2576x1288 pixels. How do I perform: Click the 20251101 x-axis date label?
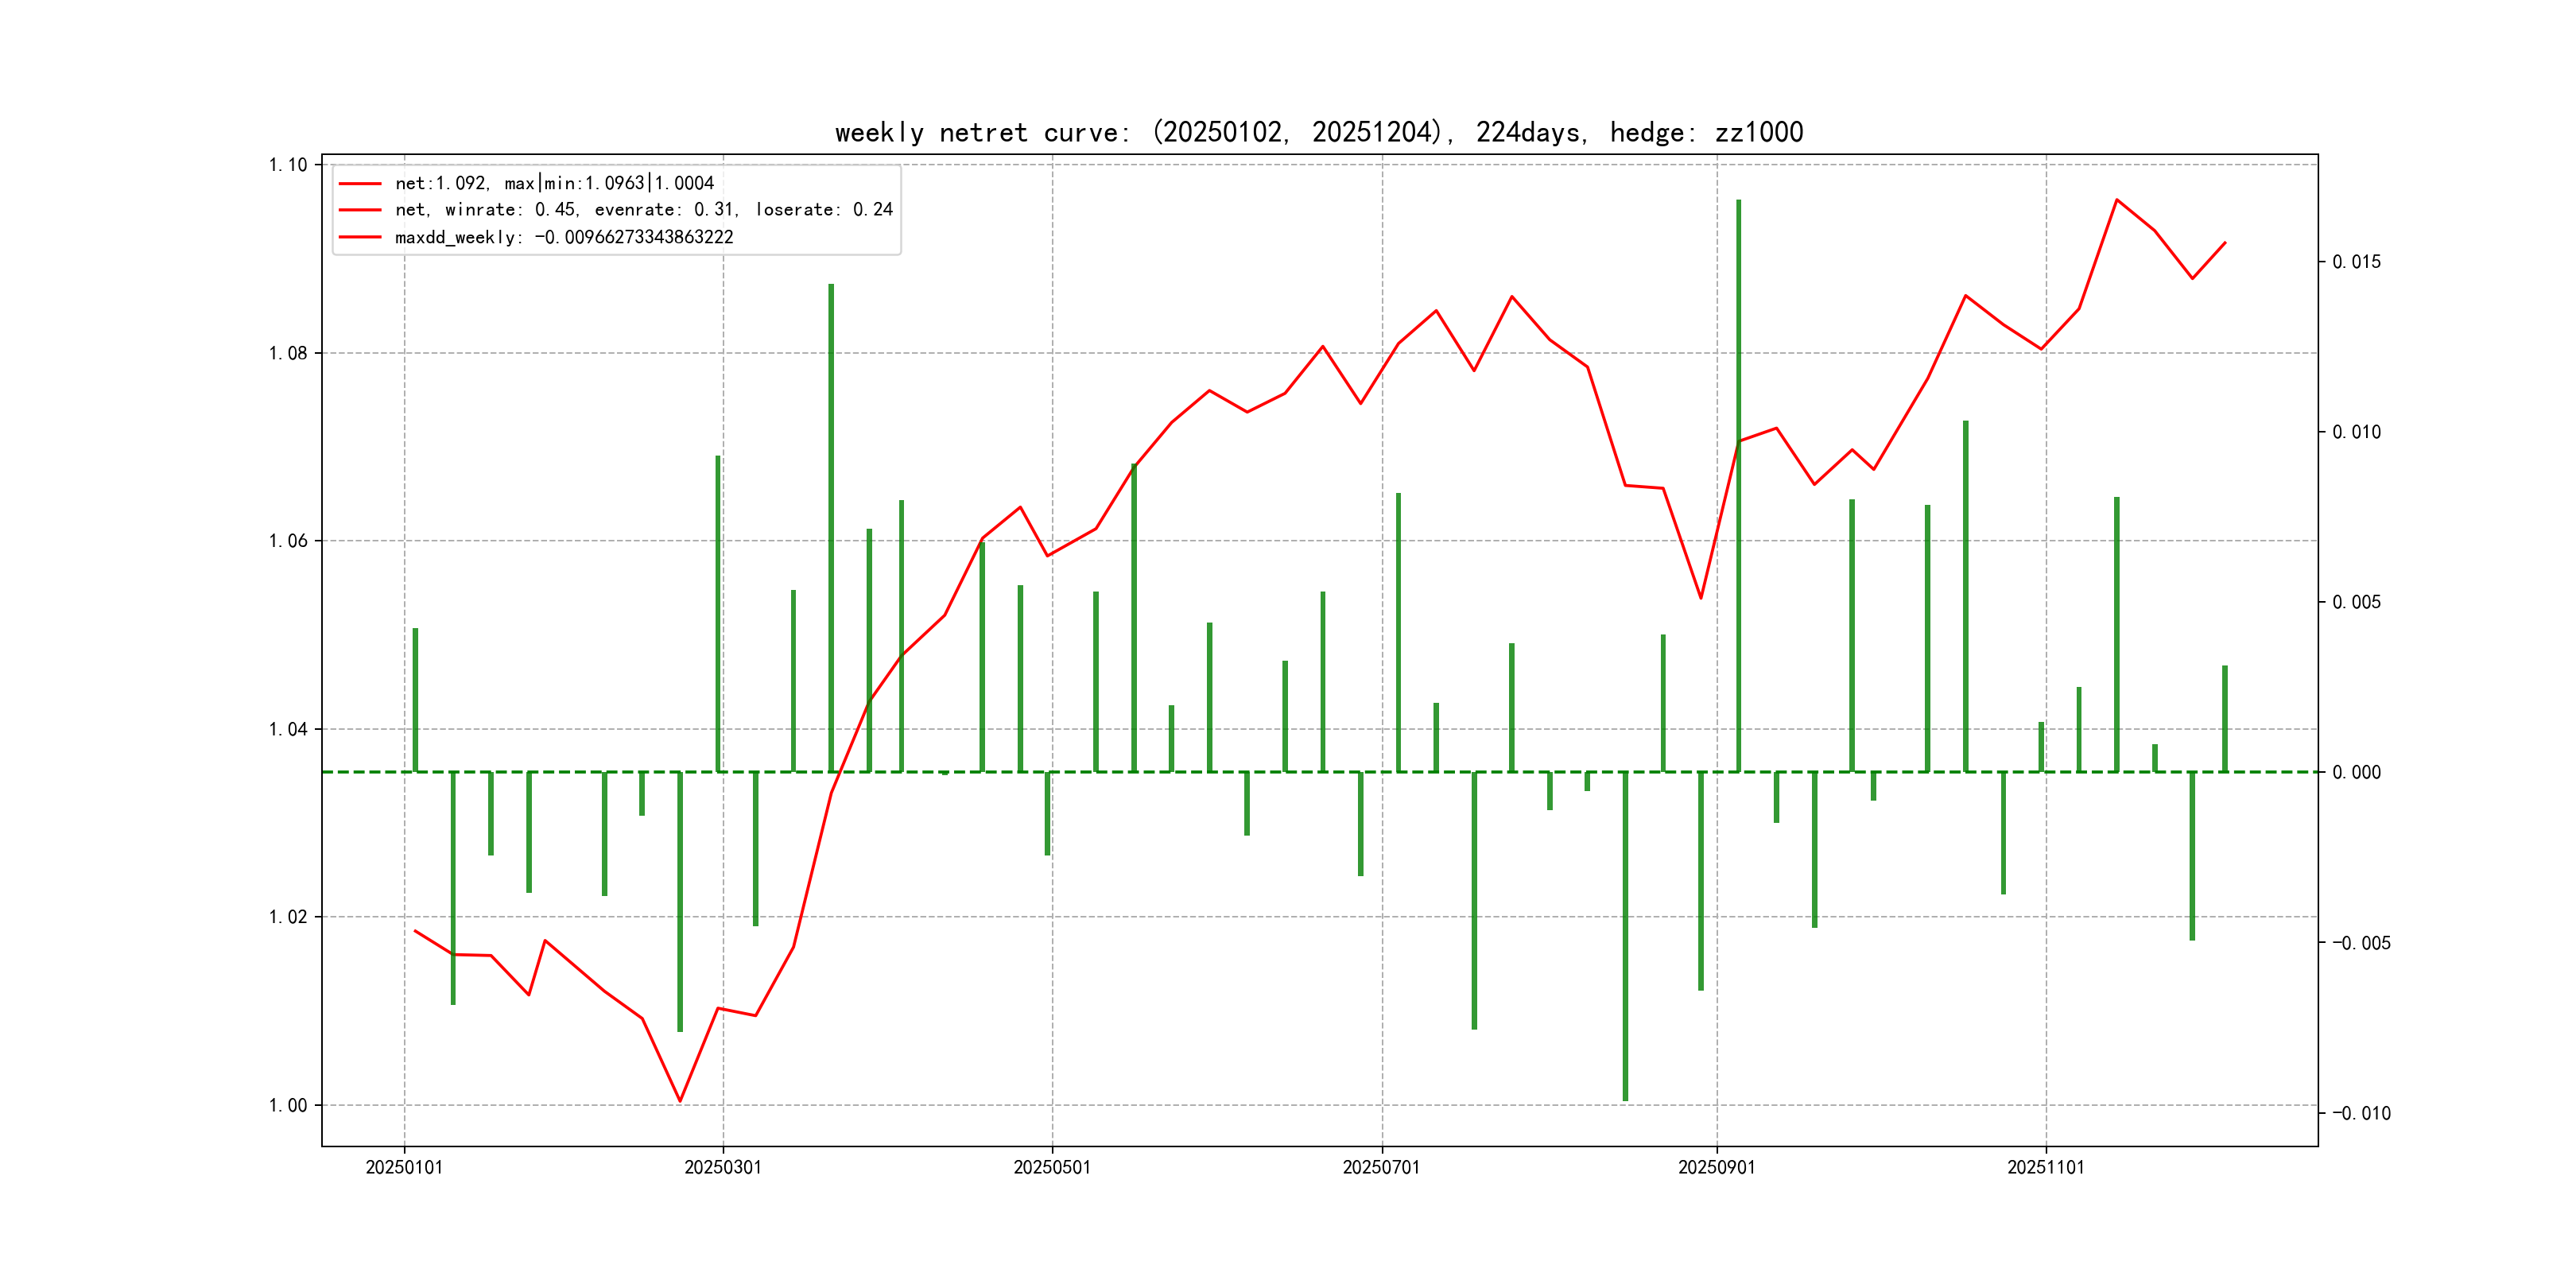2045,1167
